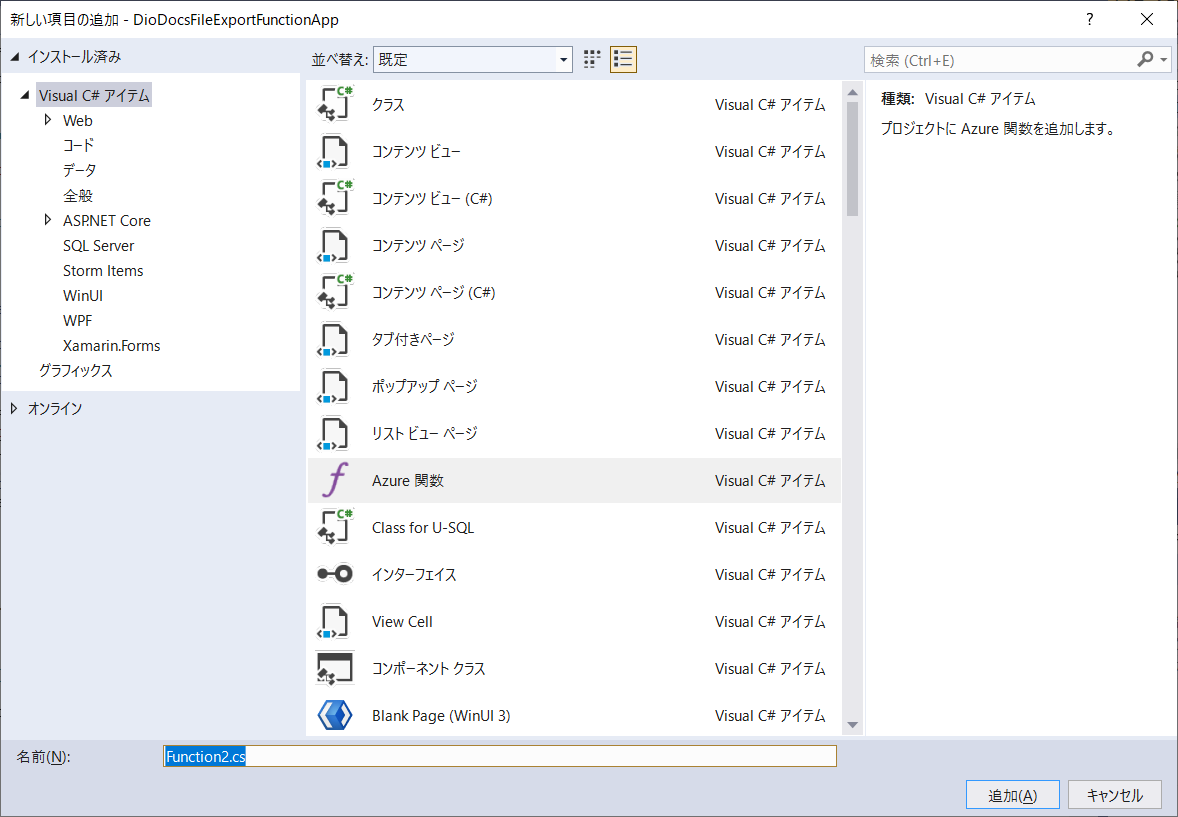Click the ポップアップ ページ template icon
1178x817 pixels.
click(334, 386)
